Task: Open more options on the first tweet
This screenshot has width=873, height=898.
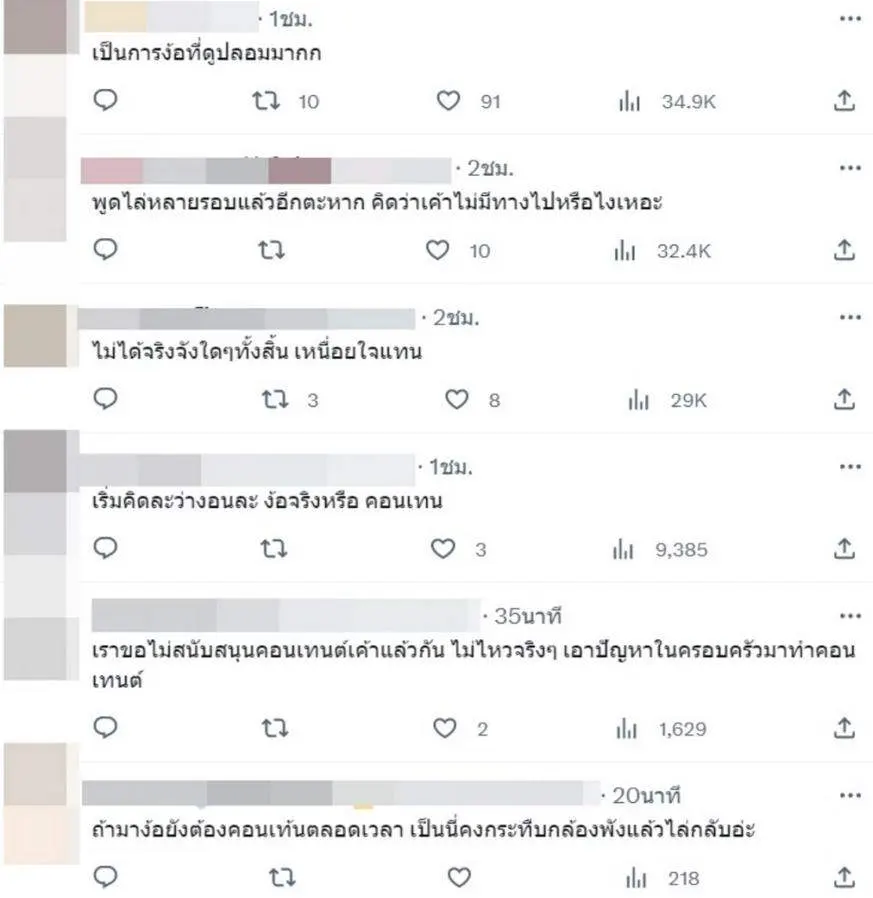Action: 850,19
